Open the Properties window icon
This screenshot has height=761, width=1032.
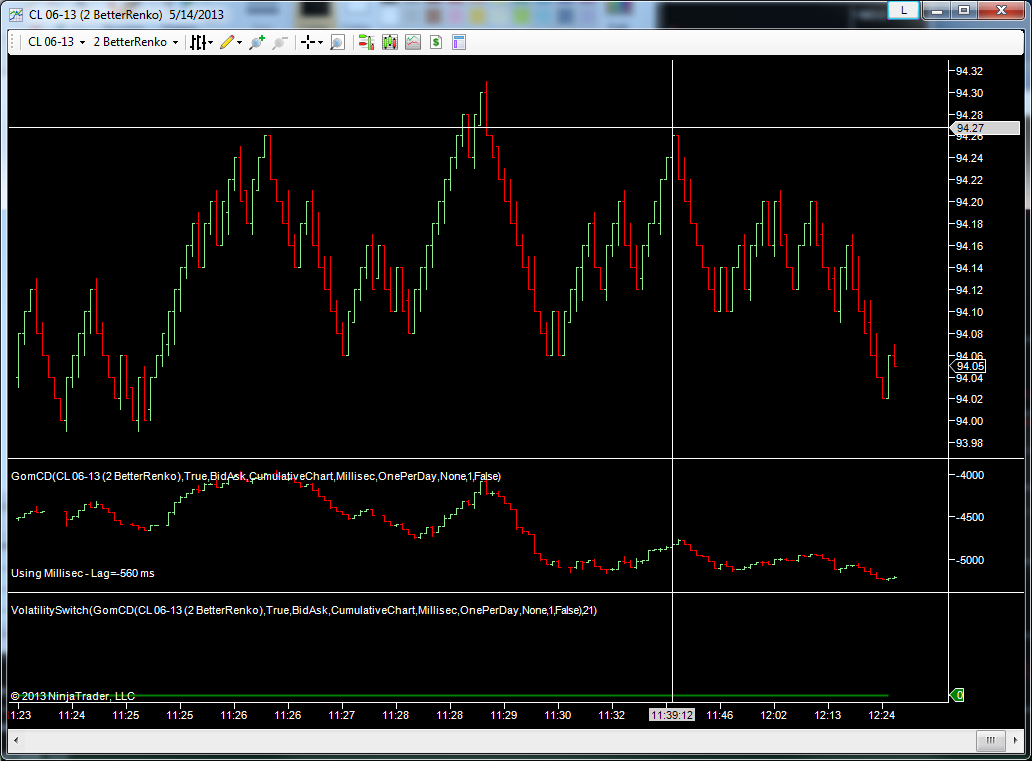(x=459, y=42)
